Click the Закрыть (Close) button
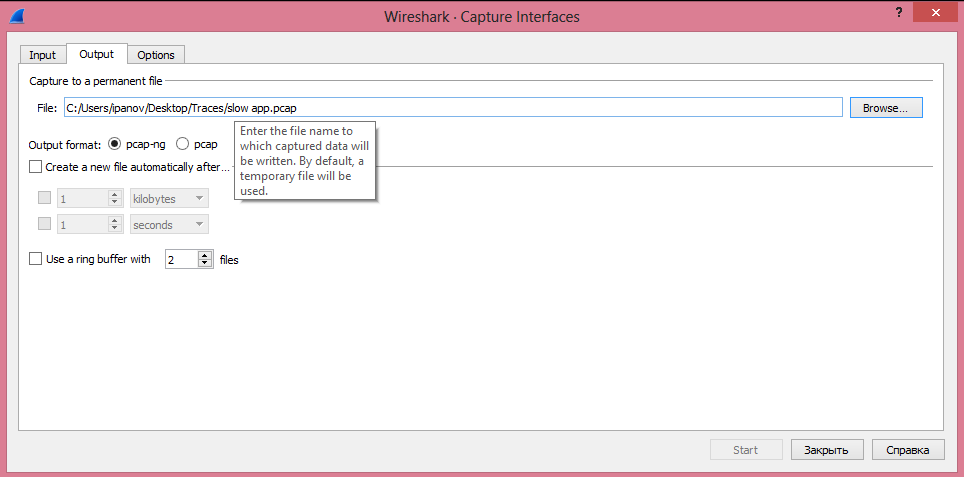This screenshot has width=964, height=477. 826,450
